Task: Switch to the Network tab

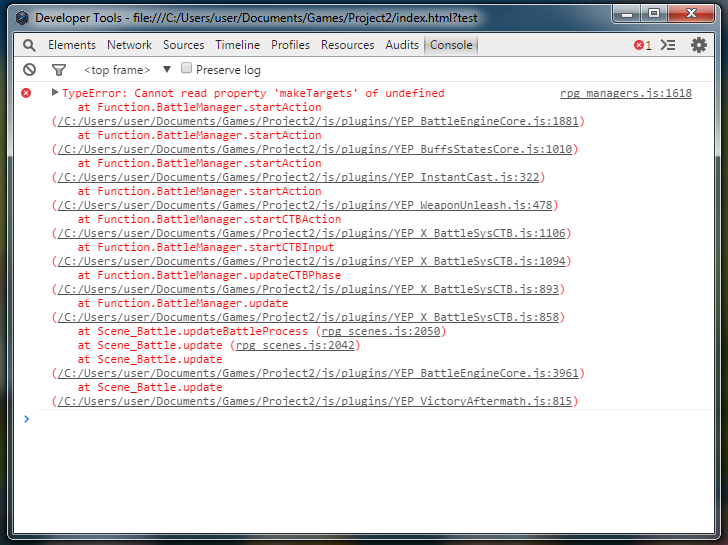Action: point(130,45)
